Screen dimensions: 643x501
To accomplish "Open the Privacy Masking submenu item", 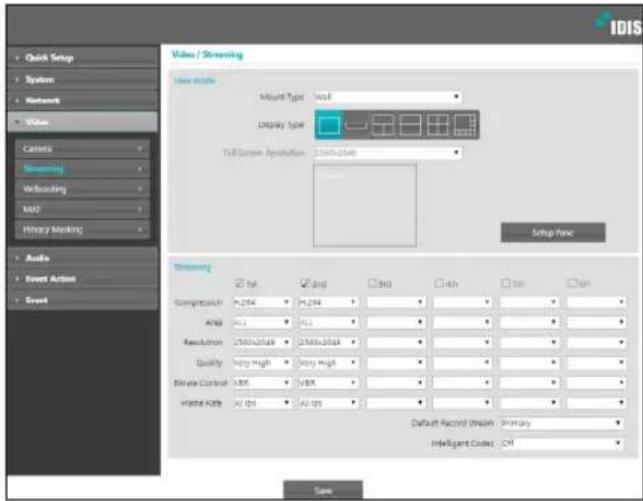I will 82,230.
